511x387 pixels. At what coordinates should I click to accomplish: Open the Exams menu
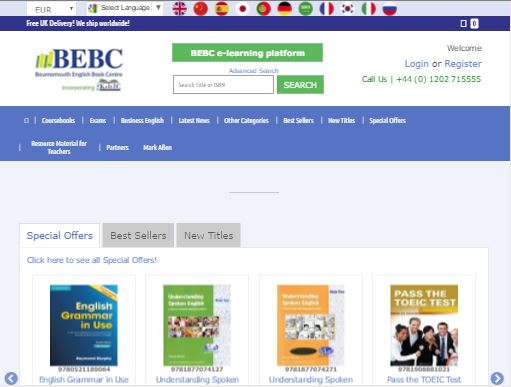pyautogui.click(x=98, y=120)
